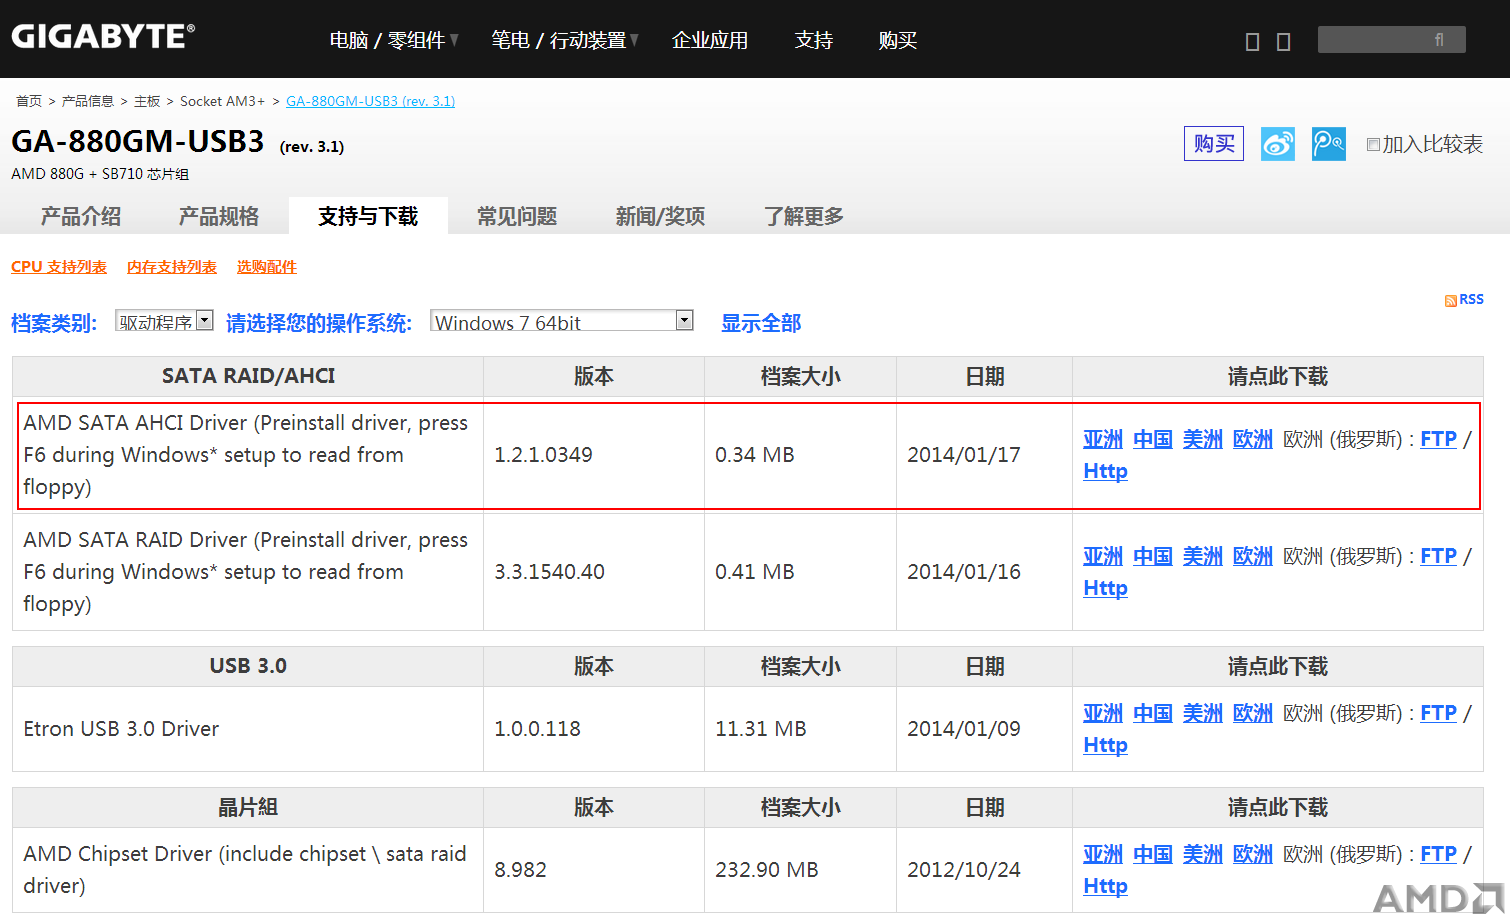Open the 档案类别 驱动程序 dropdown

(164, 321)
